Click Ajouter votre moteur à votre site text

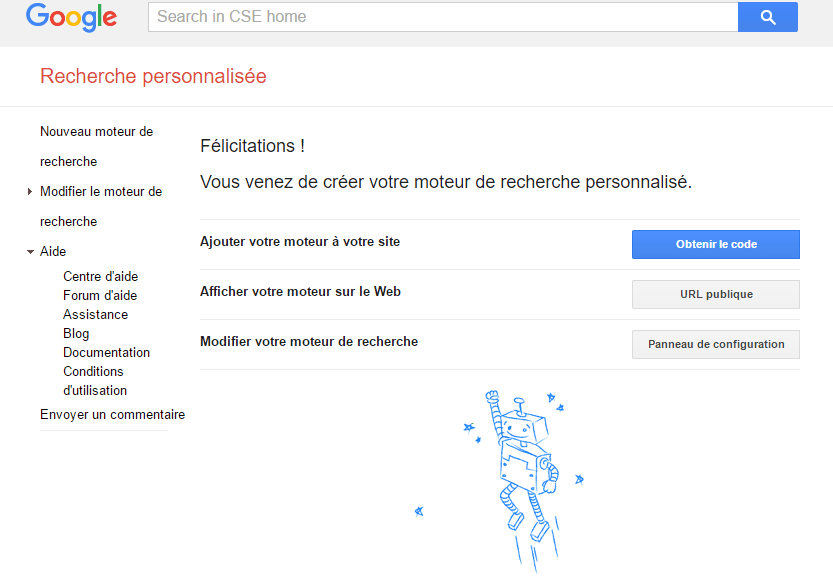click(x=300, y=242)
